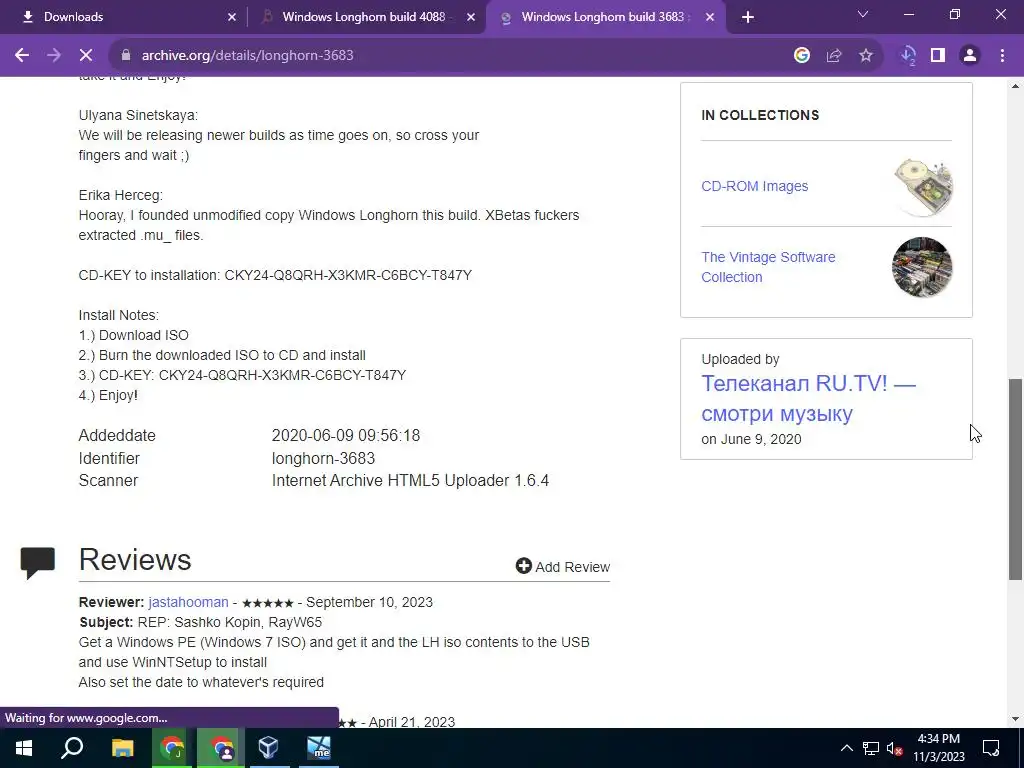Screen dimensions: 1024x768
Task: Click the CD-ROM Images thumbnail
Action: tap(922, 187)
